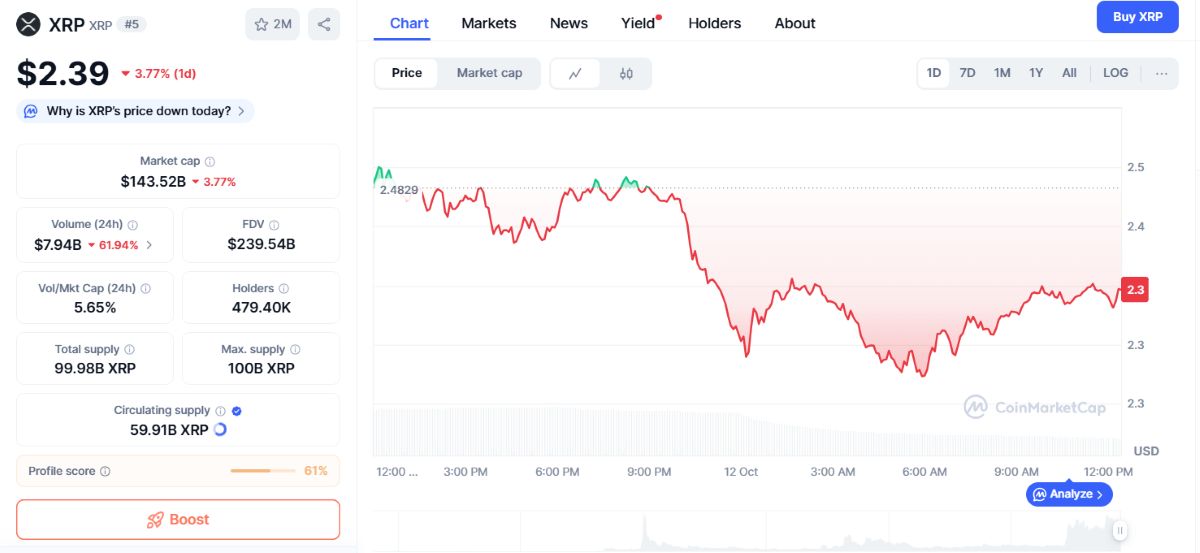This screenshot has width=1200, height=553.
Task: Click the Profile score progress bar
Action: tap(263, 471)
